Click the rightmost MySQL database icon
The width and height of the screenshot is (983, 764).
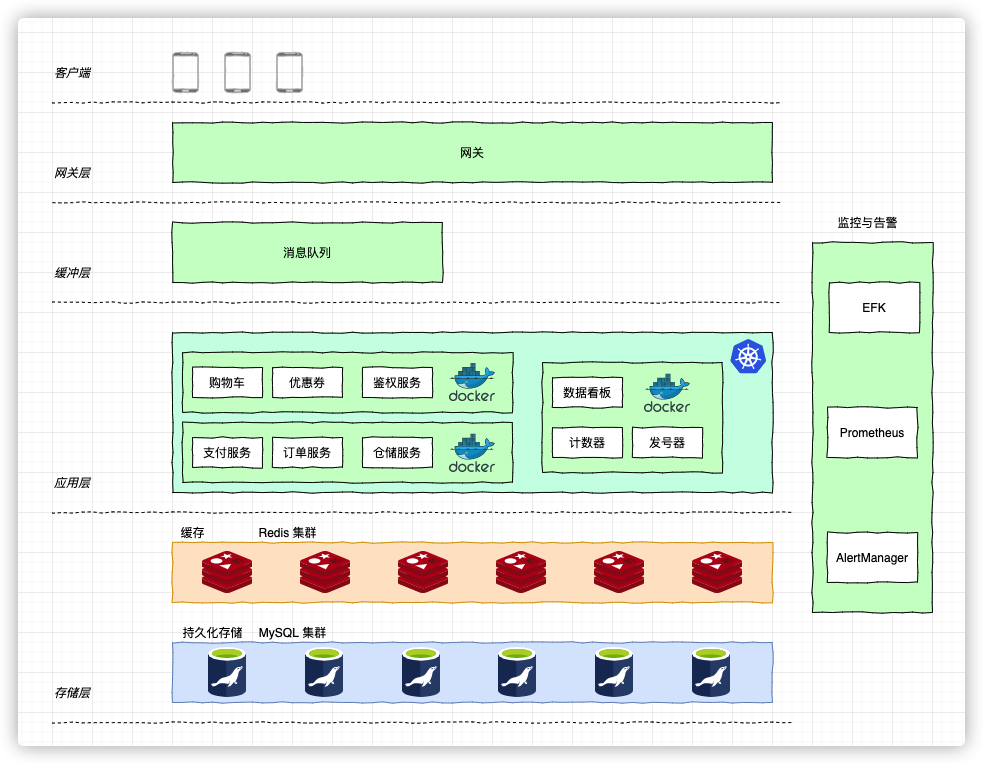click(x=716, y=672)
